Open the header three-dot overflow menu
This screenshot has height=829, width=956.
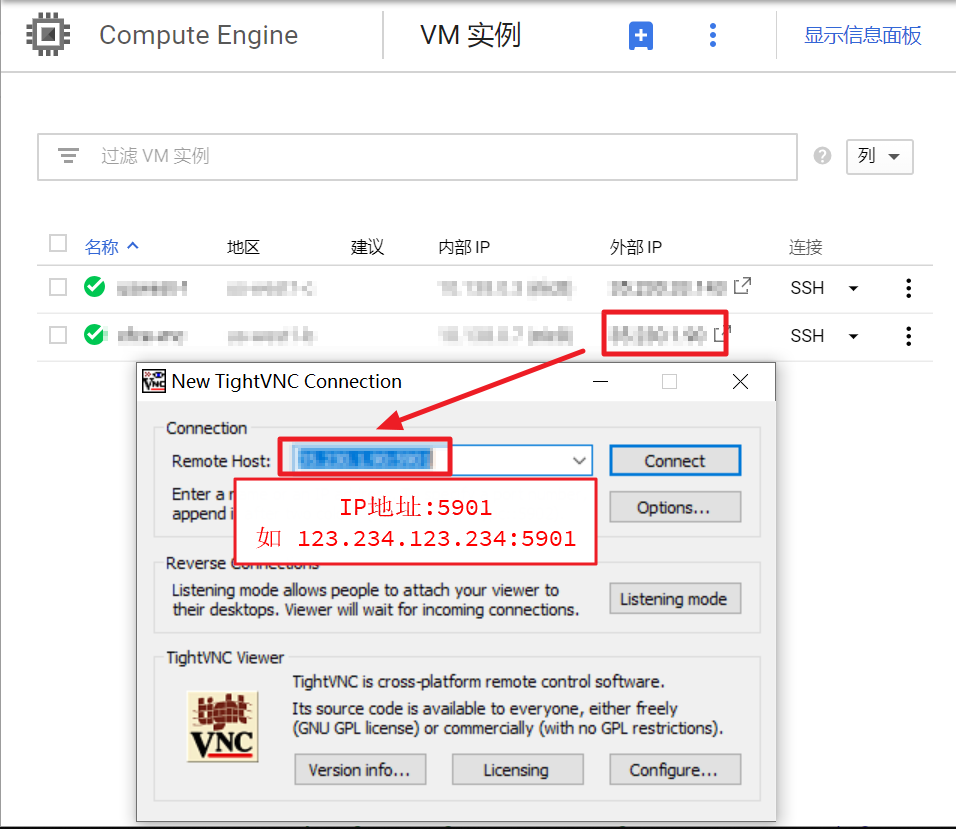(x=712, y=36)
